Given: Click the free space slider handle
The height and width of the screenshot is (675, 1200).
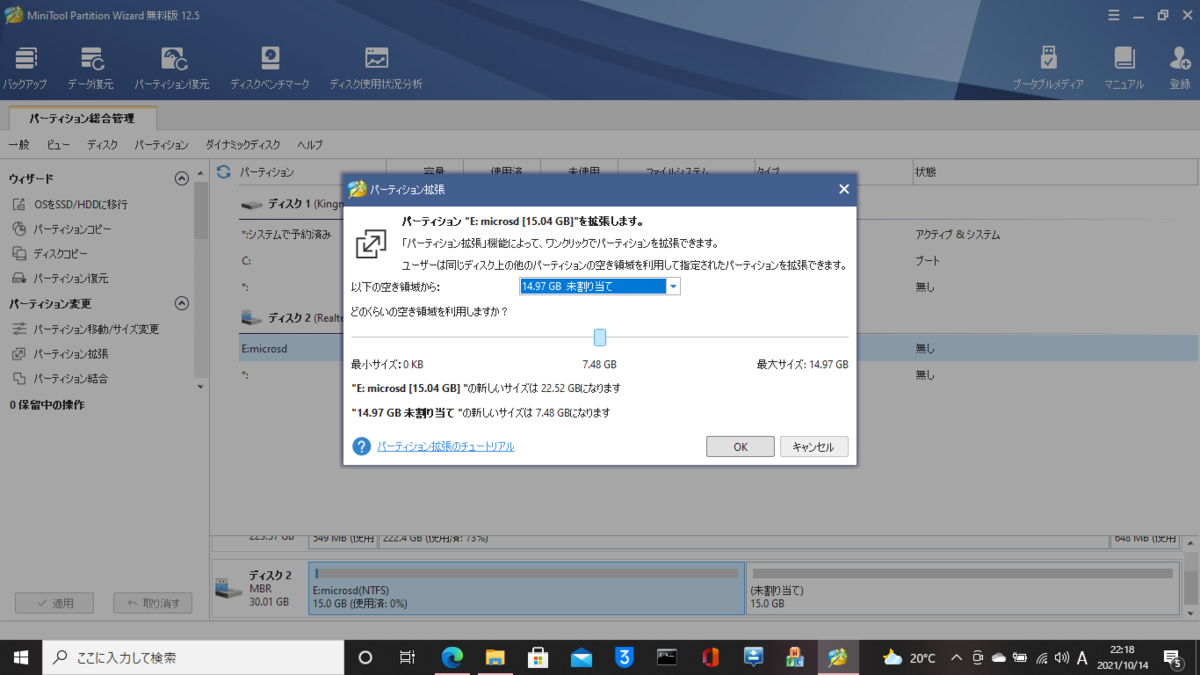Looking at the screenshot, I should click(599, 337).
